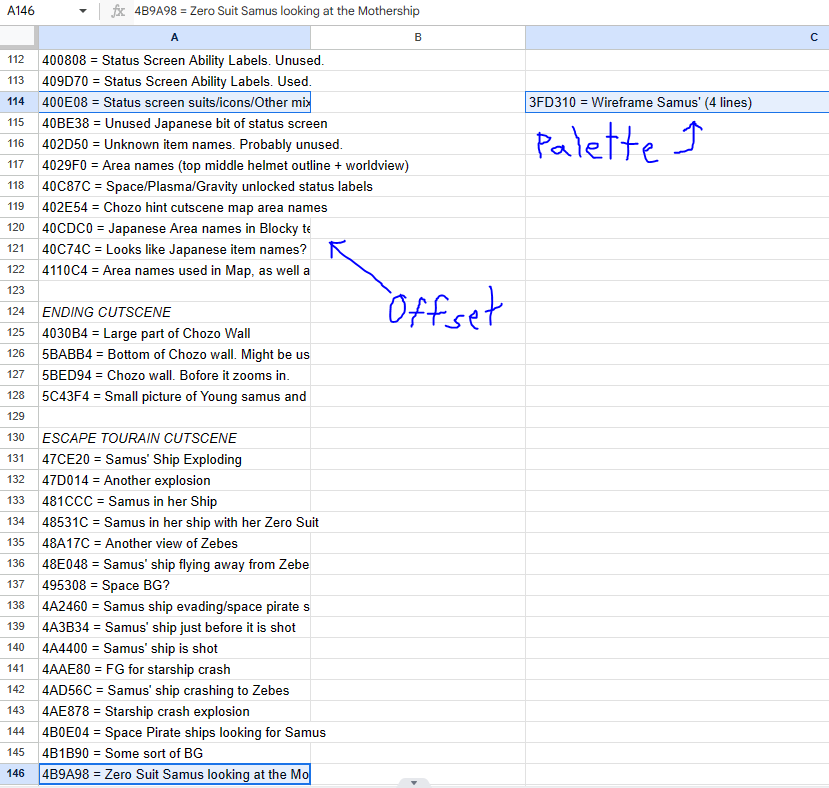Select column B header
829x788 pixels.
click(418, 38)
